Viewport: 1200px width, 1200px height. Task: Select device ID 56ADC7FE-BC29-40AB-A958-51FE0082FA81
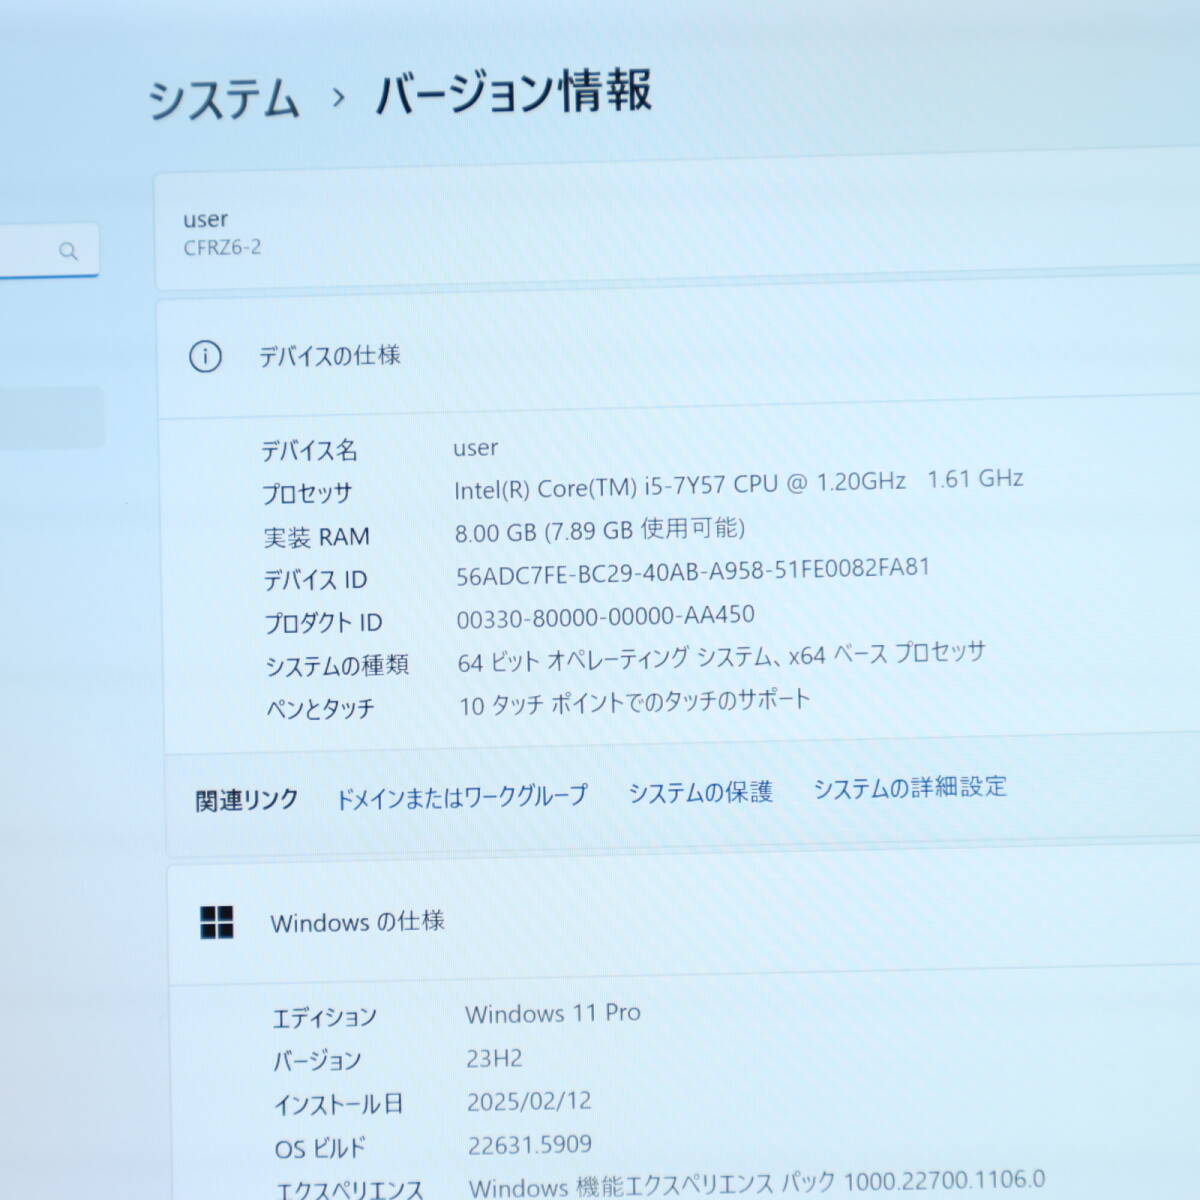coord(693,572)
